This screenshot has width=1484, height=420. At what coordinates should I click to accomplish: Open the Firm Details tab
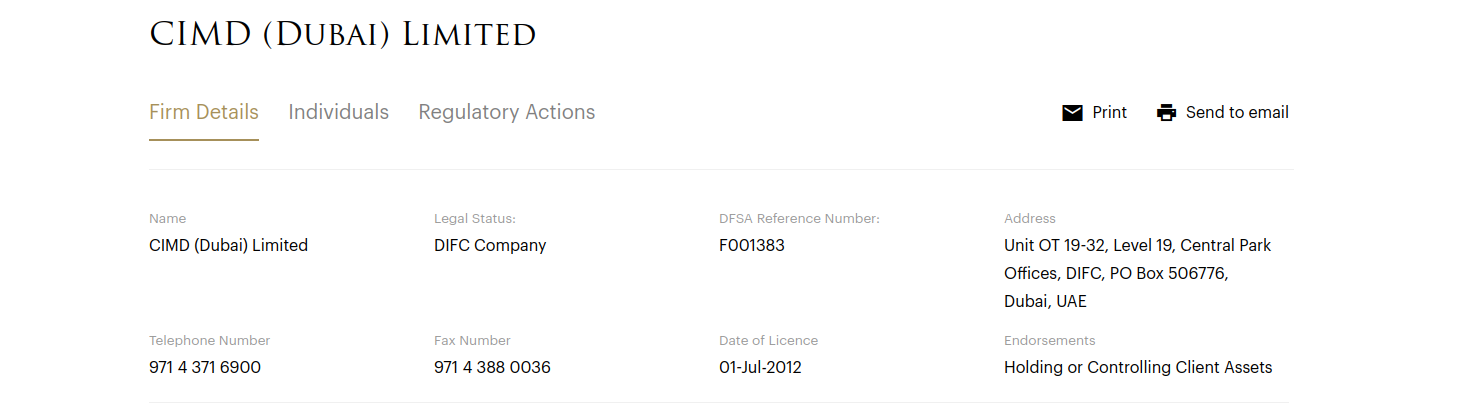coord(204,112)
